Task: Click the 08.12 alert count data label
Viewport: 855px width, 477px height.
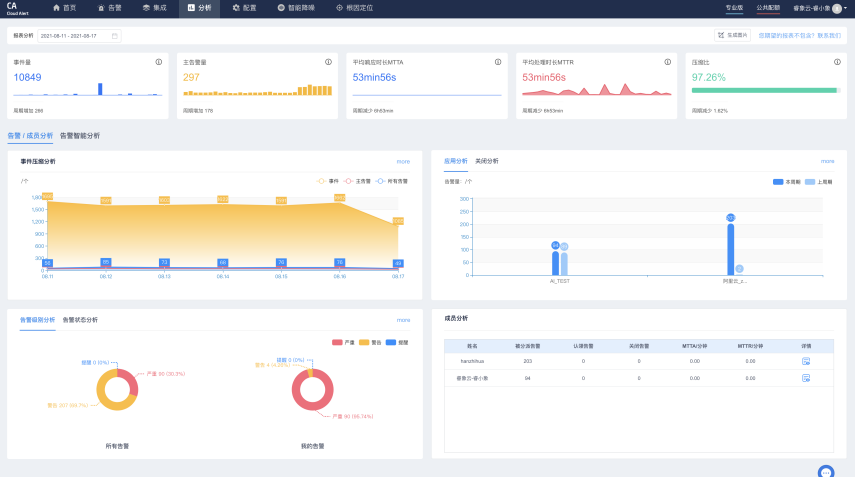Action: [106, 262]
